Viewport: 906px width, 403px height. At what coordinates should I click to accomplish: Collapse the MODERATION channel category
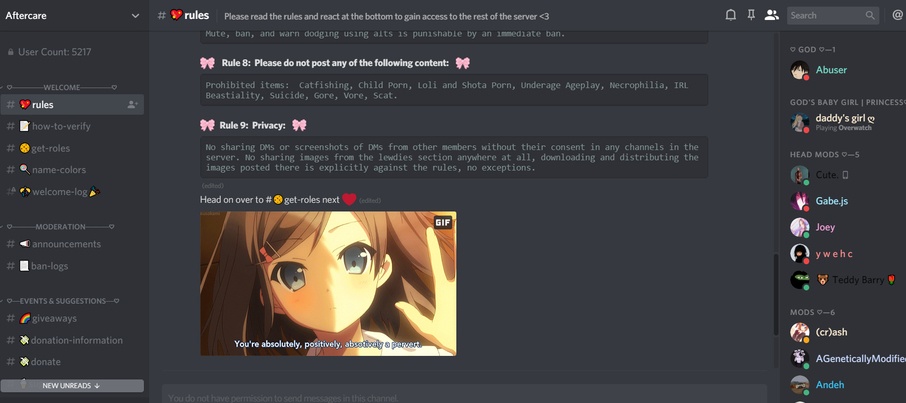tap(60, 227)
